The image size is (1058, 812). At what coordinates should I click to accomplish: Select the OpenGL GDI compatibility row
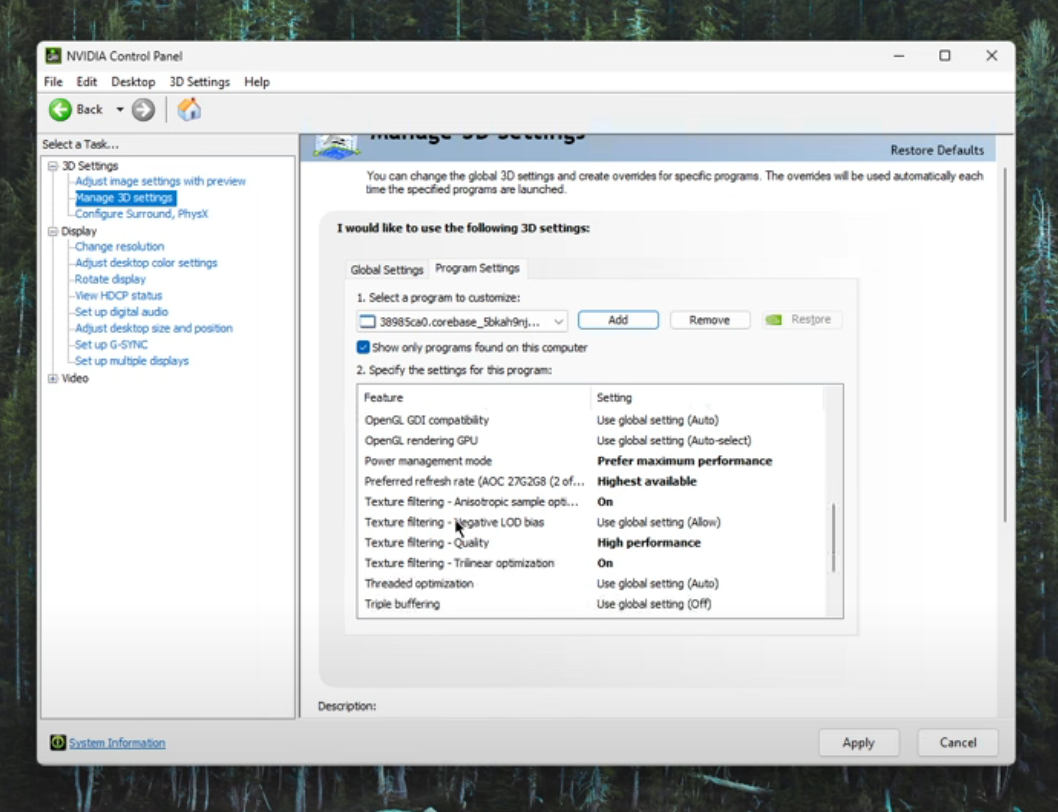[x=590, y=420]
